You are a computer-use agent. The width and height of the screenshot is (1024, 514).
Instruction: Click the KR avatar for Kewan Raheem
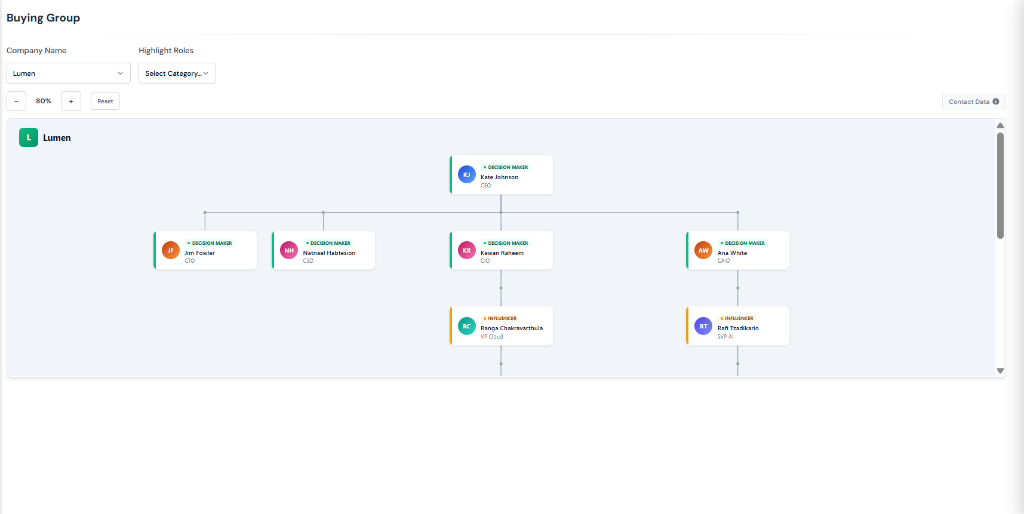tap(466, 250)
